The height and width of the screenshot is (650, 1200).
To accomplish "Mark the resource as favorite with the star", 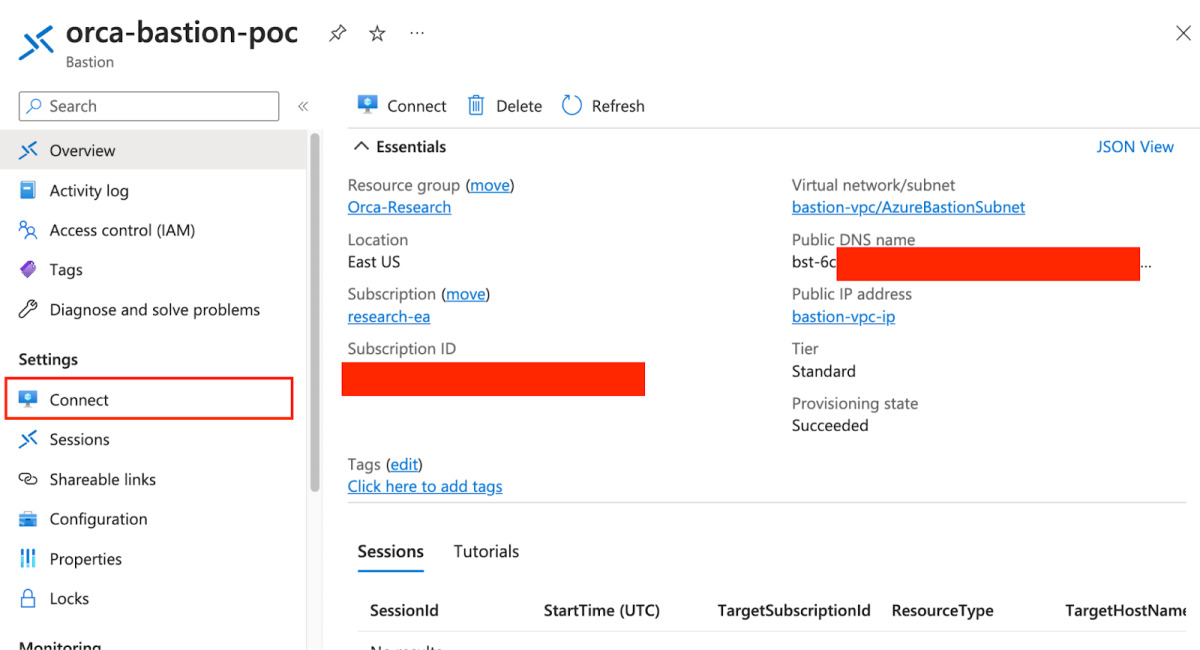I will pyautogui.click(x=377, y=34).
